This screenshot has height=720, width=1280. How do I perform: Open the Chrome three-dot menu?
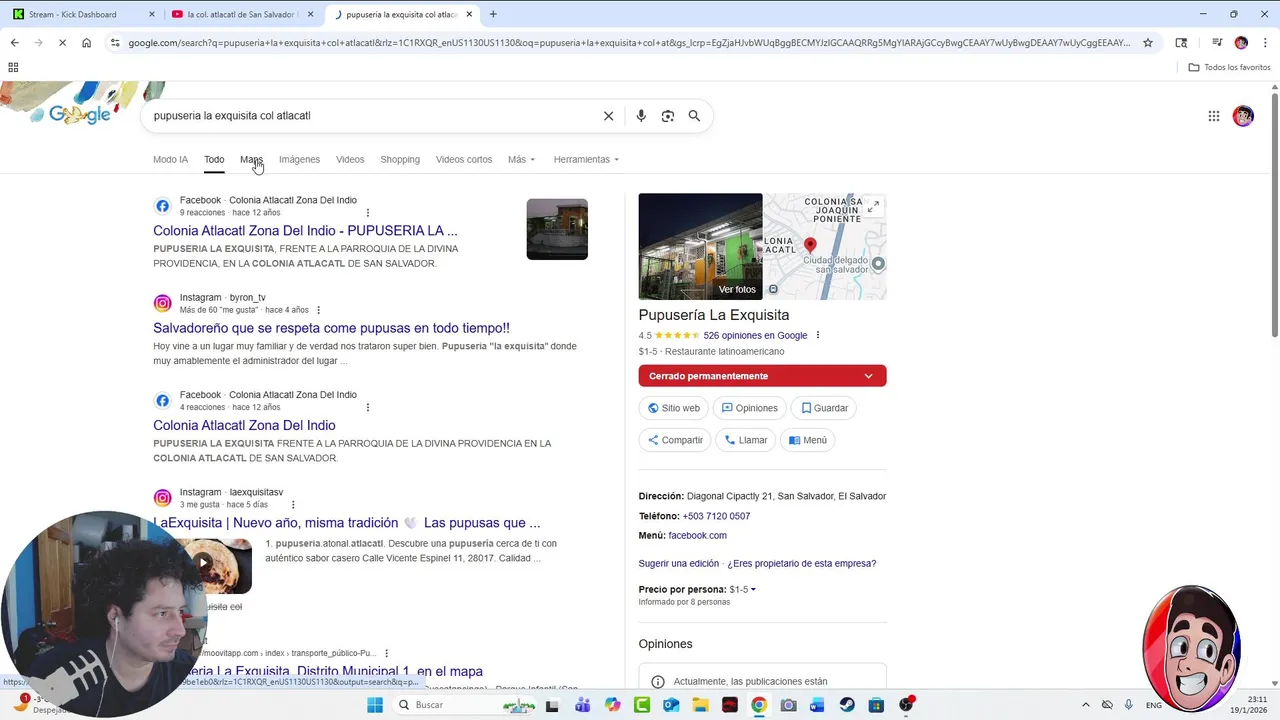tap(1264, 43)
